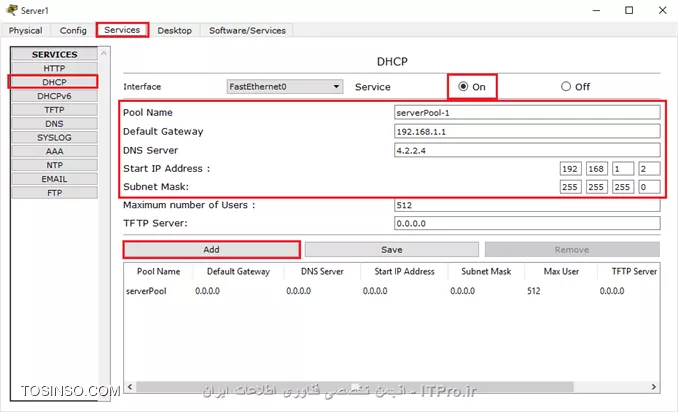
Task: Switch to the Config tab
Action: coord(73,31)
